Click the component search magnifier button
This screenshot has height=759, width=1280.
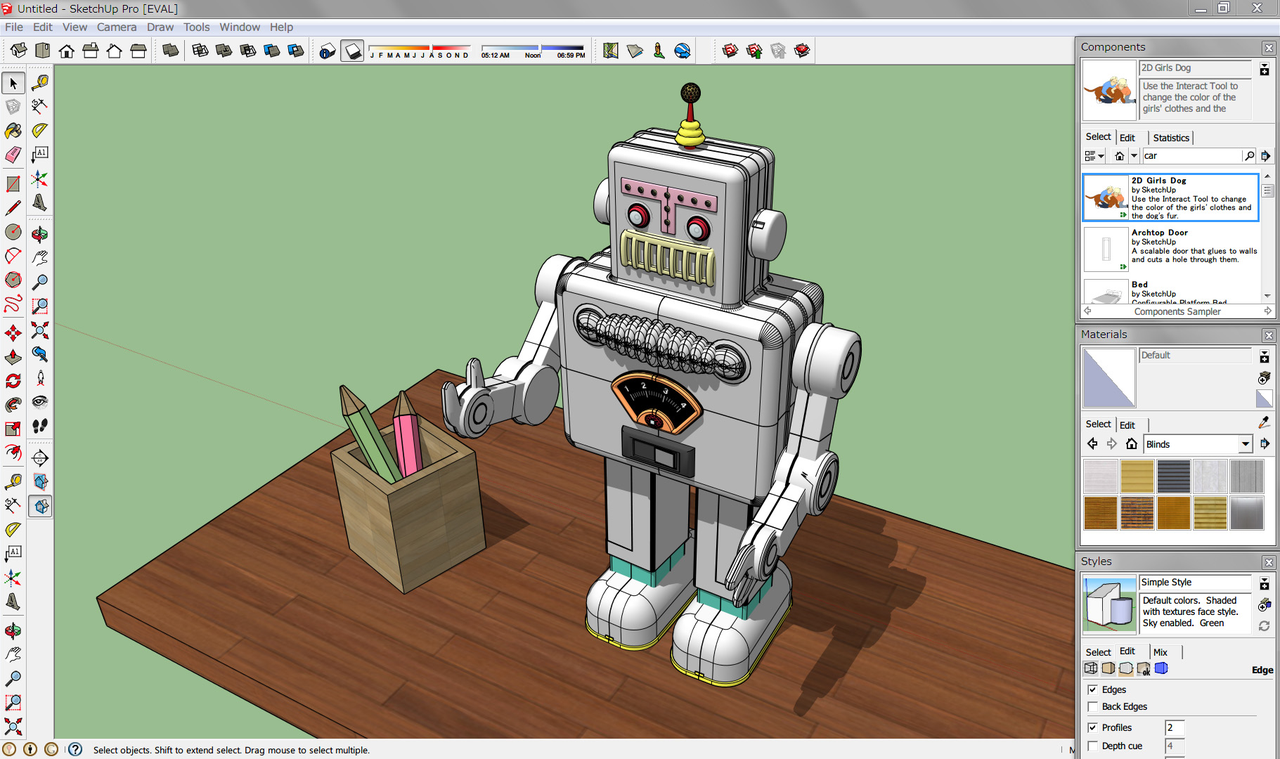(1249, 156)
